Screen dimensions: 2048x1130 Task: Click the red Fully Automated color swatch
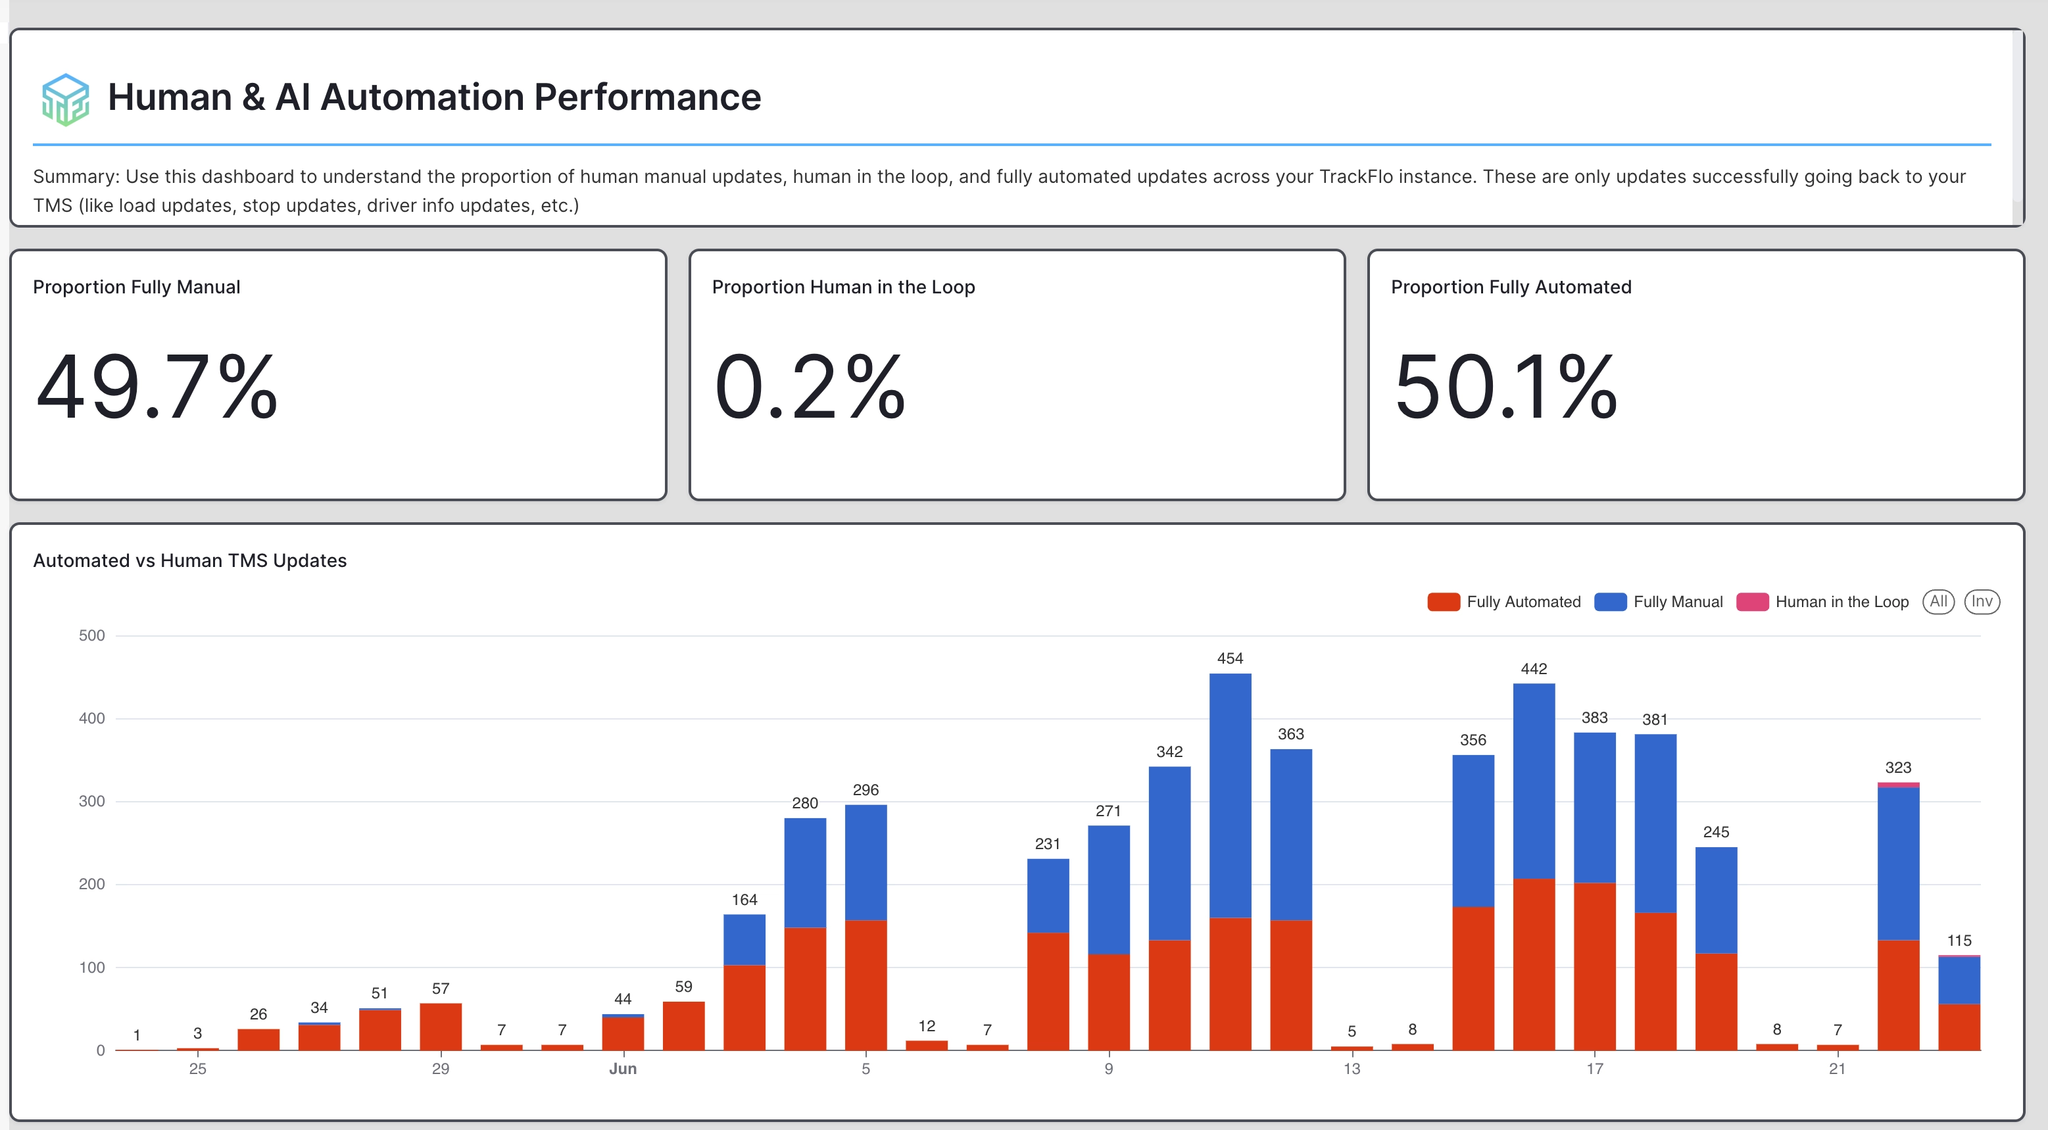pos(1443,602)
